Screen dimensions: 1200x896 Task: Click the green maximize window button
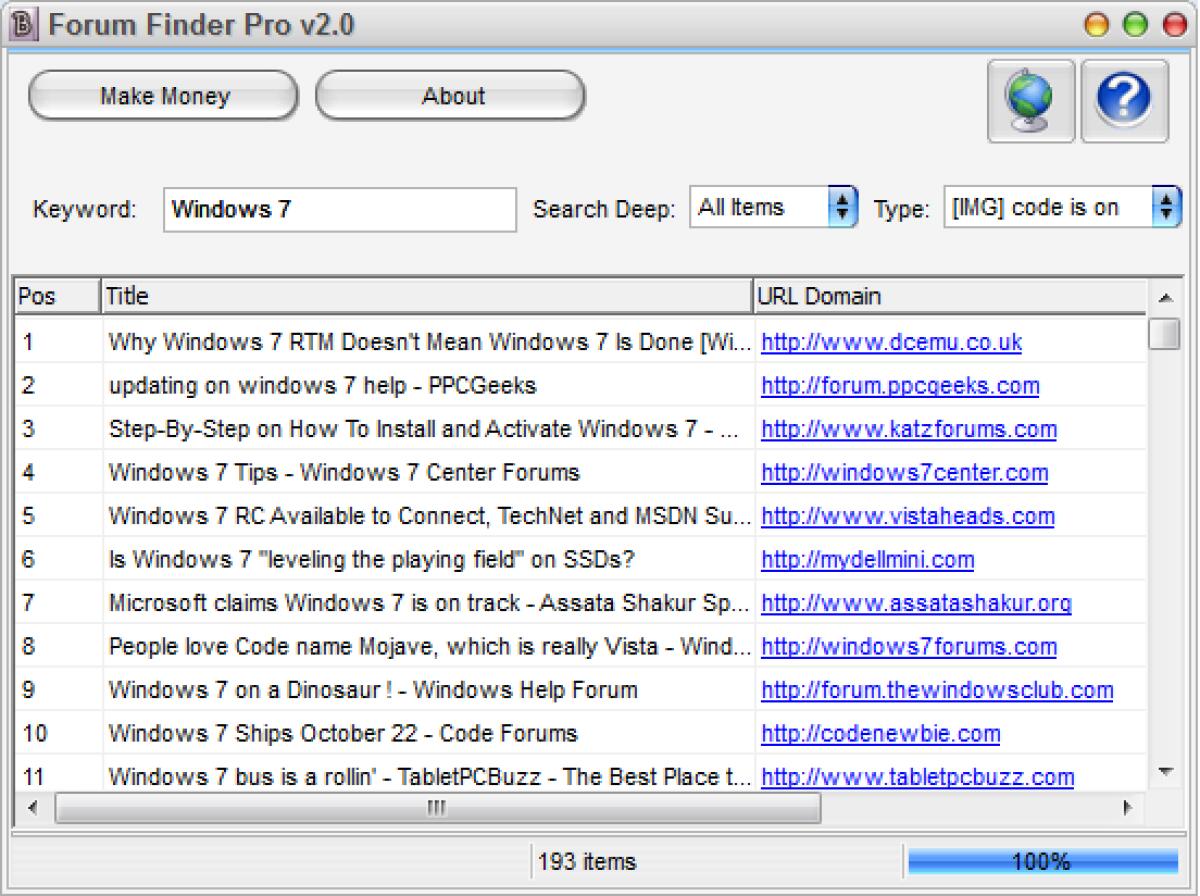click(x=1136, y=24)
